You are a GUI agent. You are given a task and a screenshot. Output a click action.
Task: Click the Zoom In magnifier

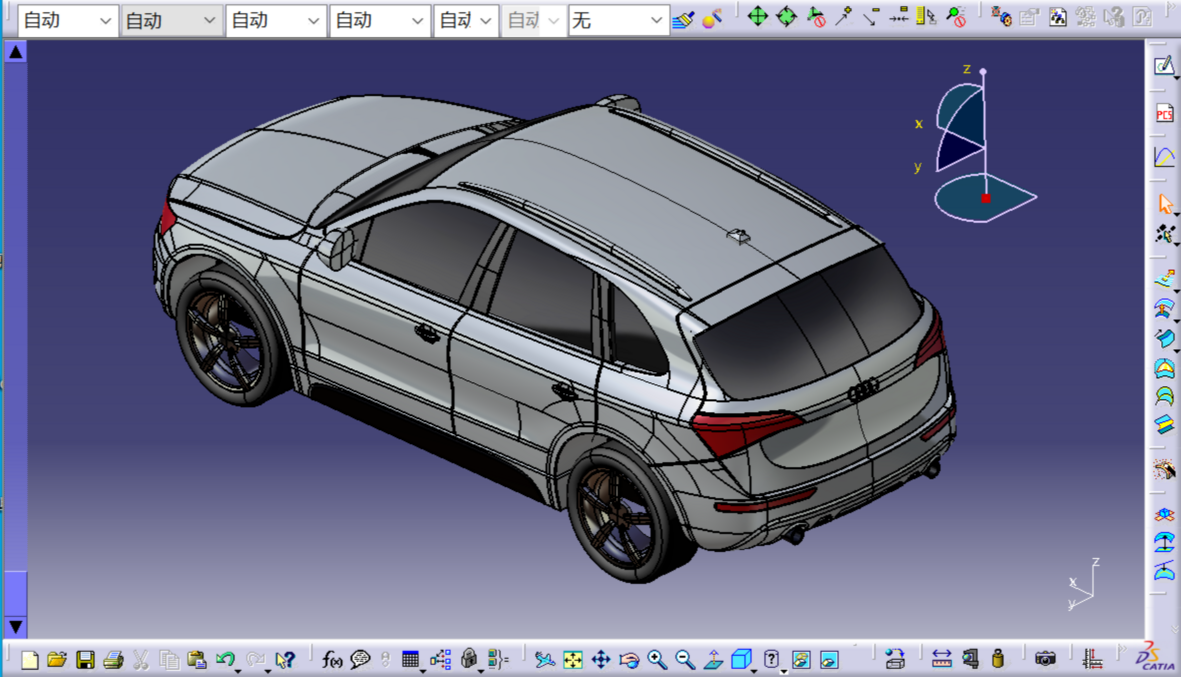(657, 659)
